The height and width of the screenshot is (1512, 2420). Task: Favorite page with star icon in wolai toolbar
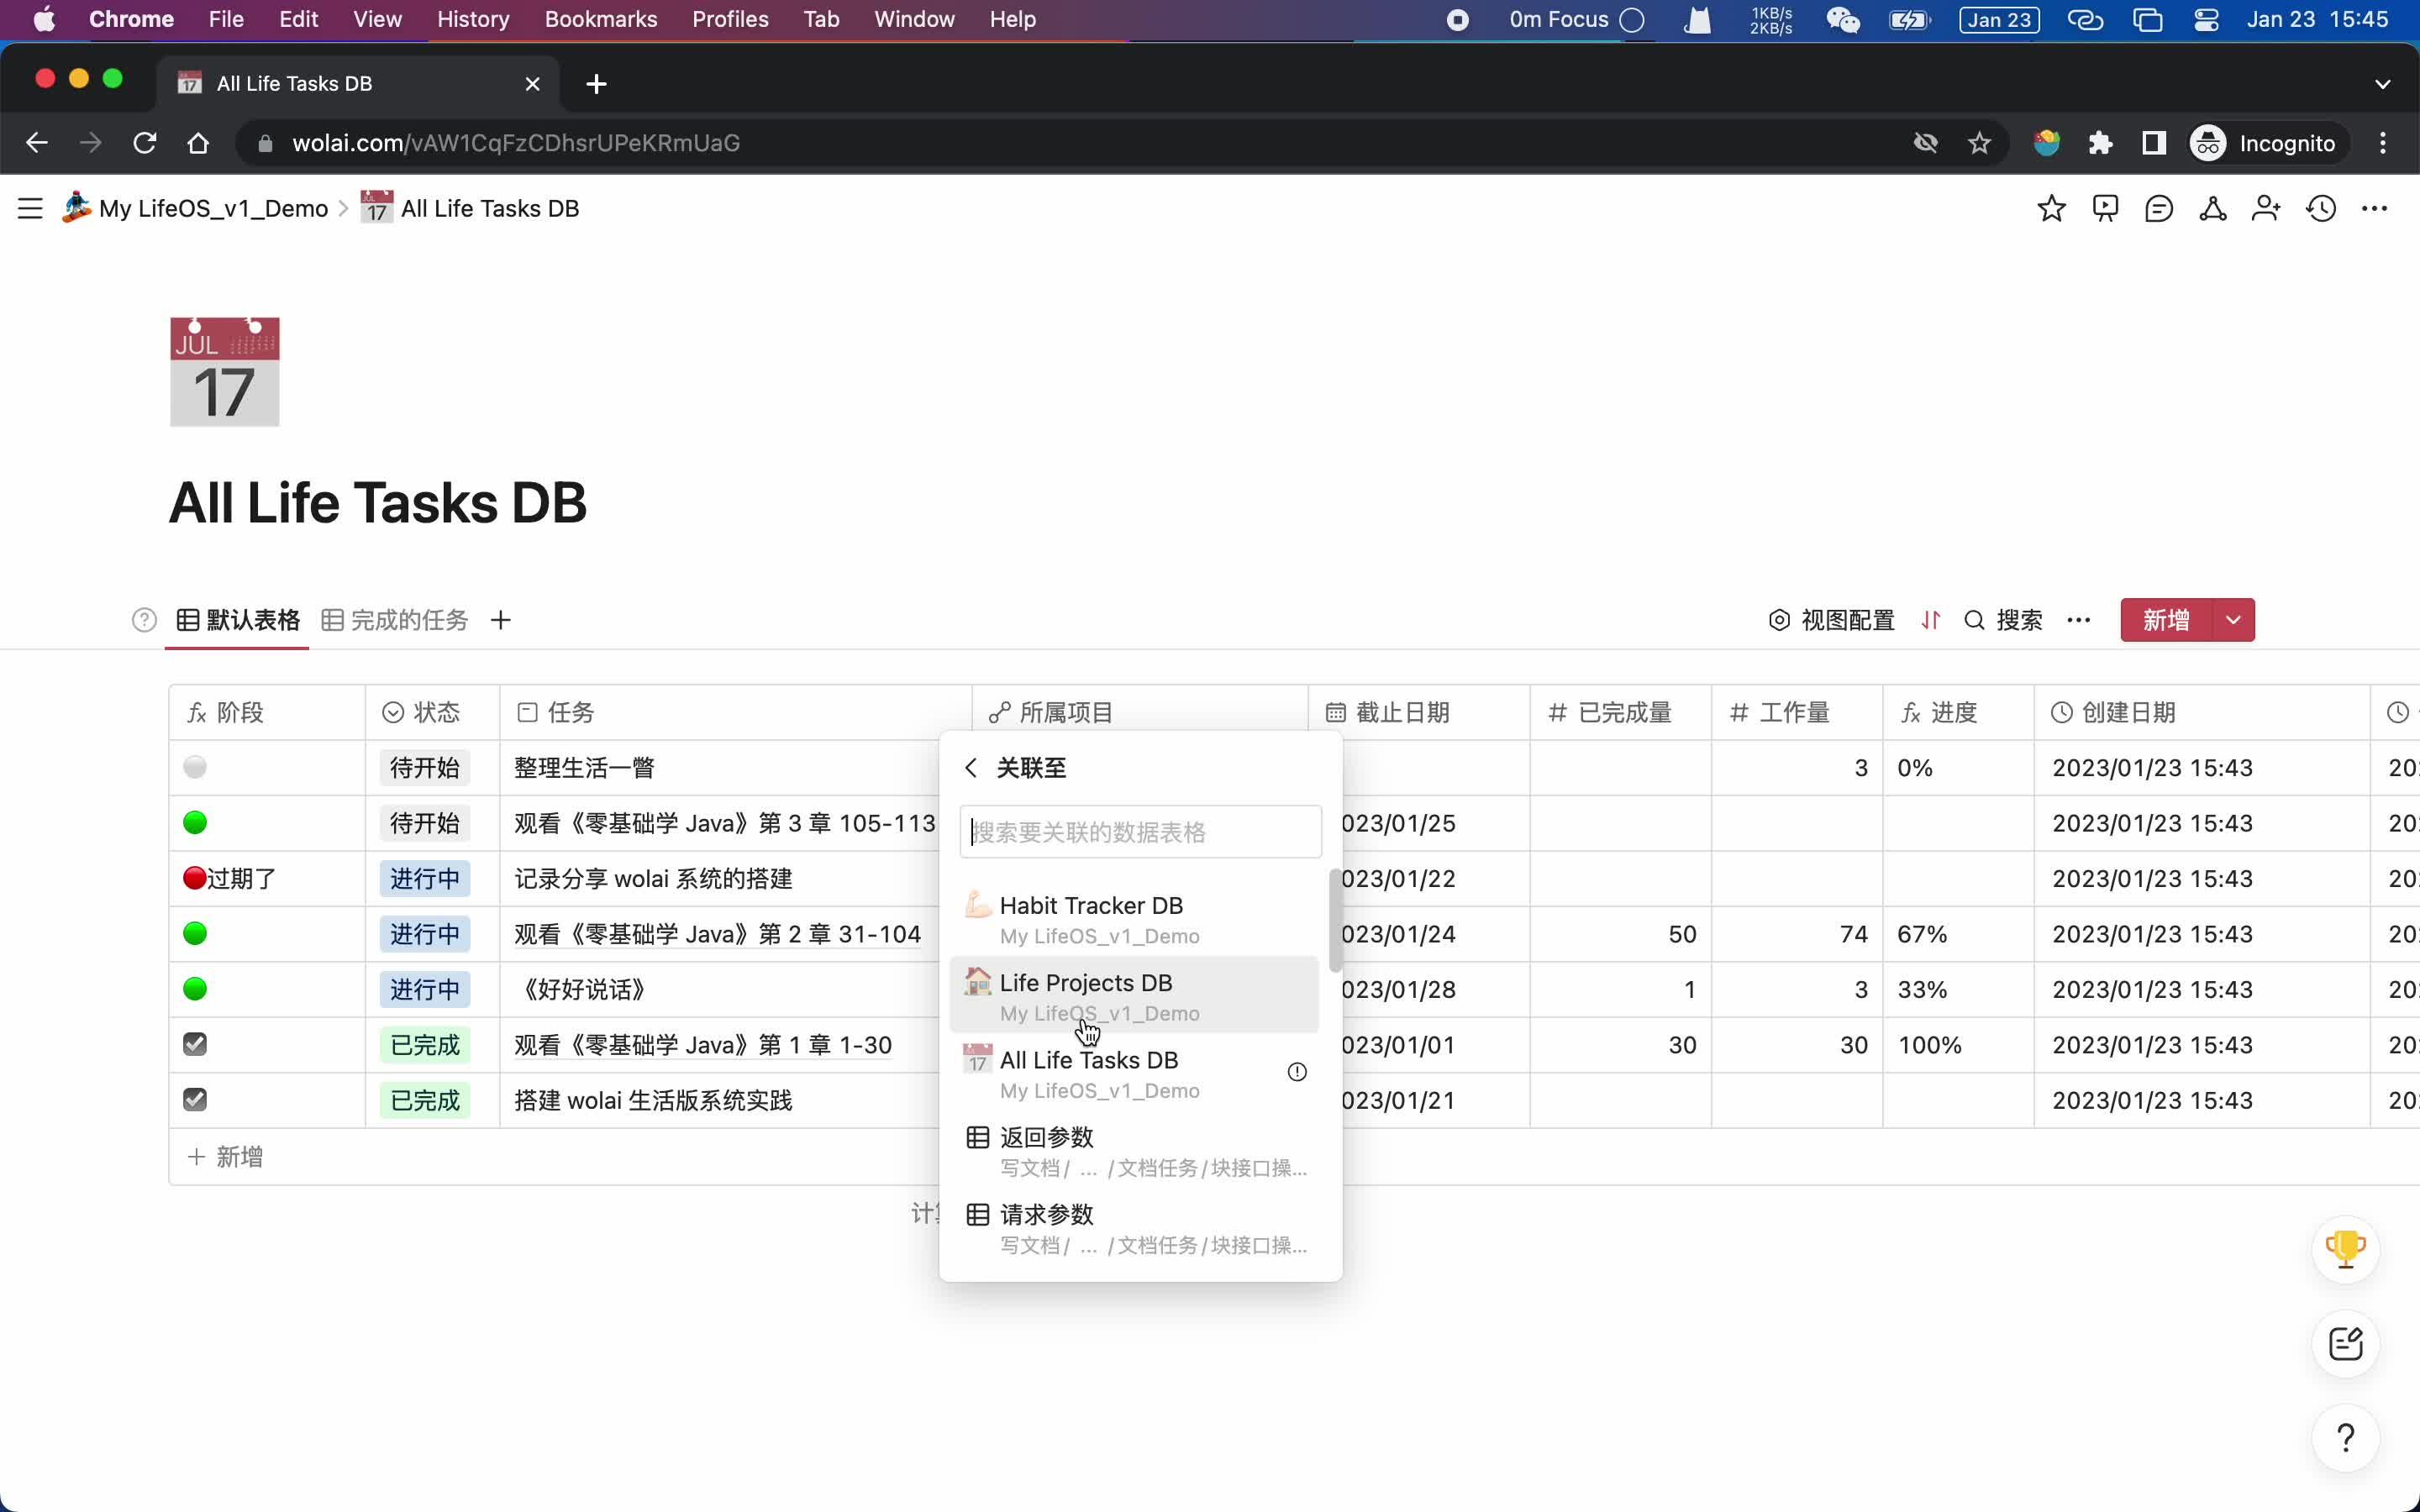tap(2051, 208)
